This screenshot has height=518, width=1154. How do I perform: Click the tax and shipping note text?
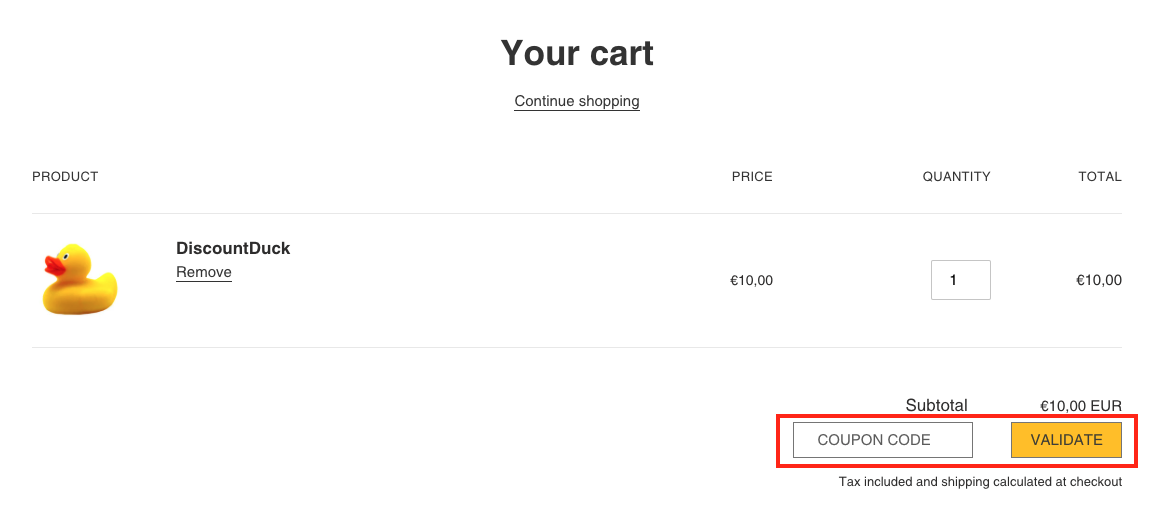pyautogui.click(x=980, y=482)
